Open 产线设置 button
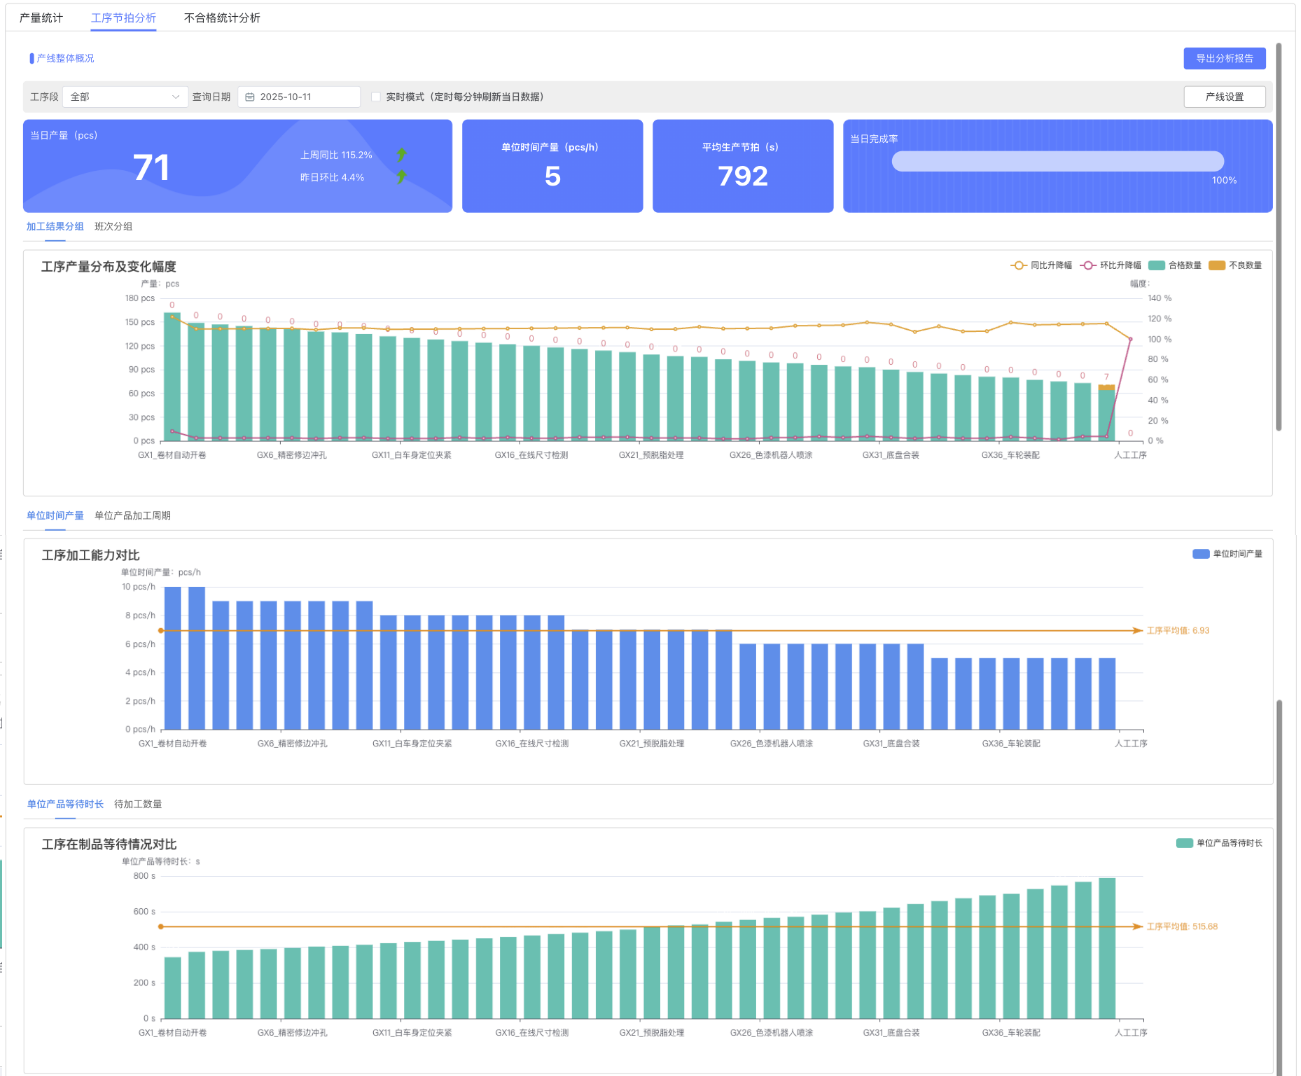This screenshot has width=1301, height=1076. pos(1224,97)
